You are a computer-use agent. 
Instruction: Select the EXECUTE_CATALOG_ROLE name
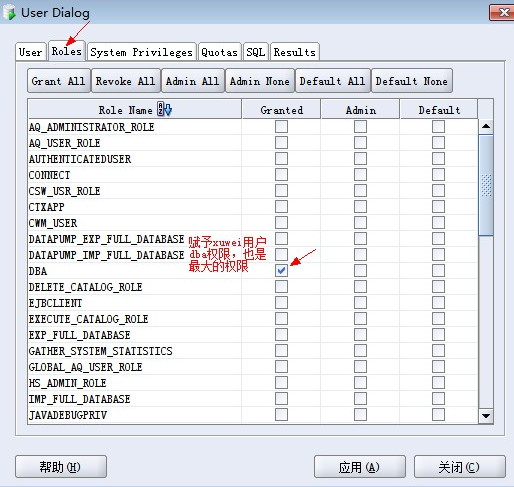(x=88, y=319)
